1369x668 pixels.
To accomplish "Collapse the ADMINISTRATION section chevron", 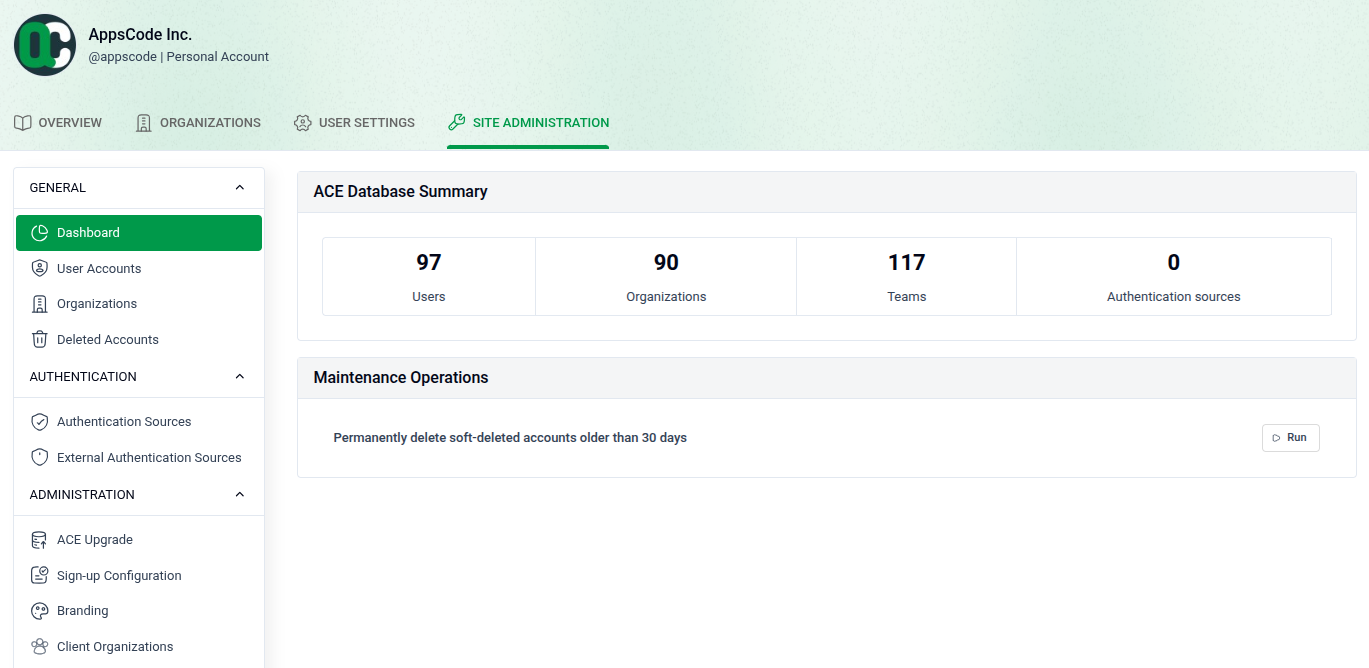I will click(x=239, y=494).
